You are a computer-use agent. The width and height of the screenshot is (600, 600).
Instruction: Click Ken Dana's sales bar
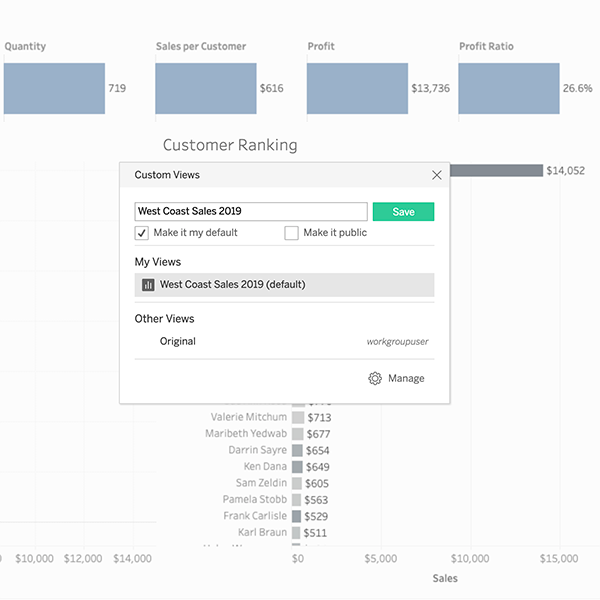coord(296,467)
